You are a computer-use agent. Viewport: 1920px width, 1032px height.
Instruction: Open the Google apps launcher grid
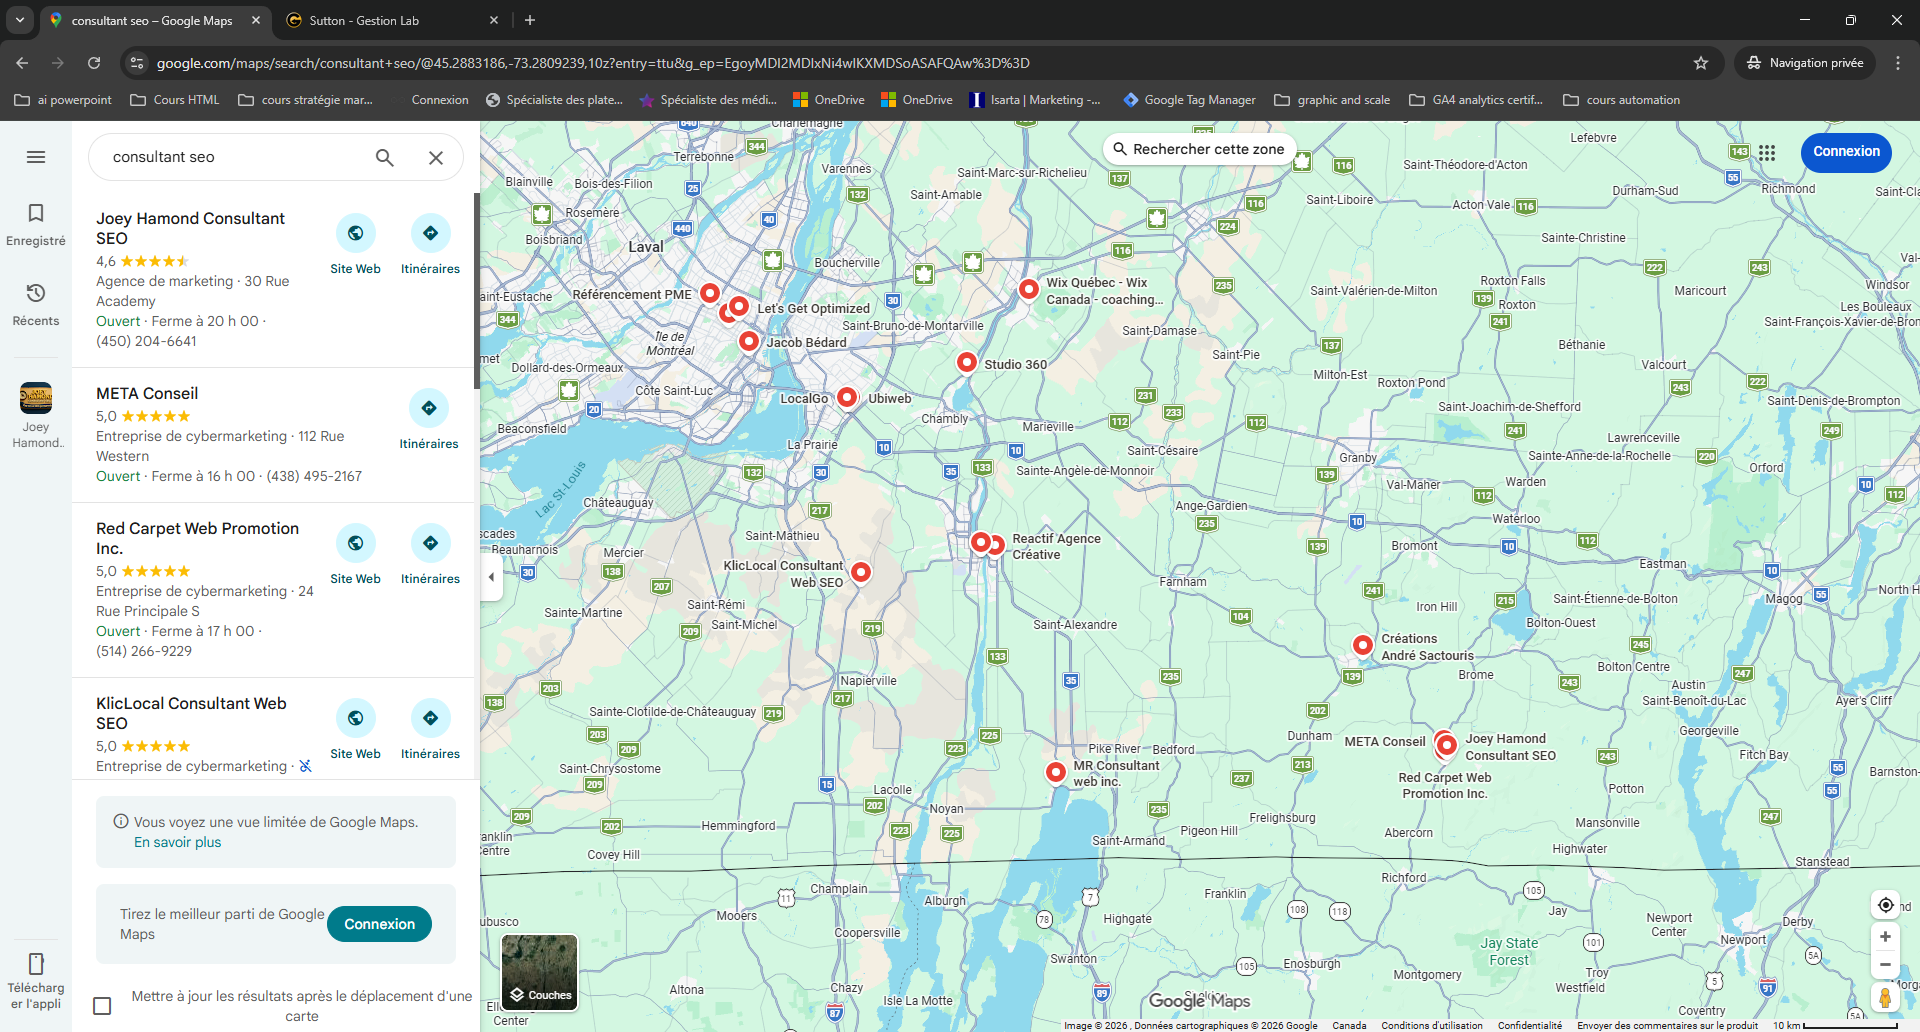pyautogui.click(x=1767, y=152)
